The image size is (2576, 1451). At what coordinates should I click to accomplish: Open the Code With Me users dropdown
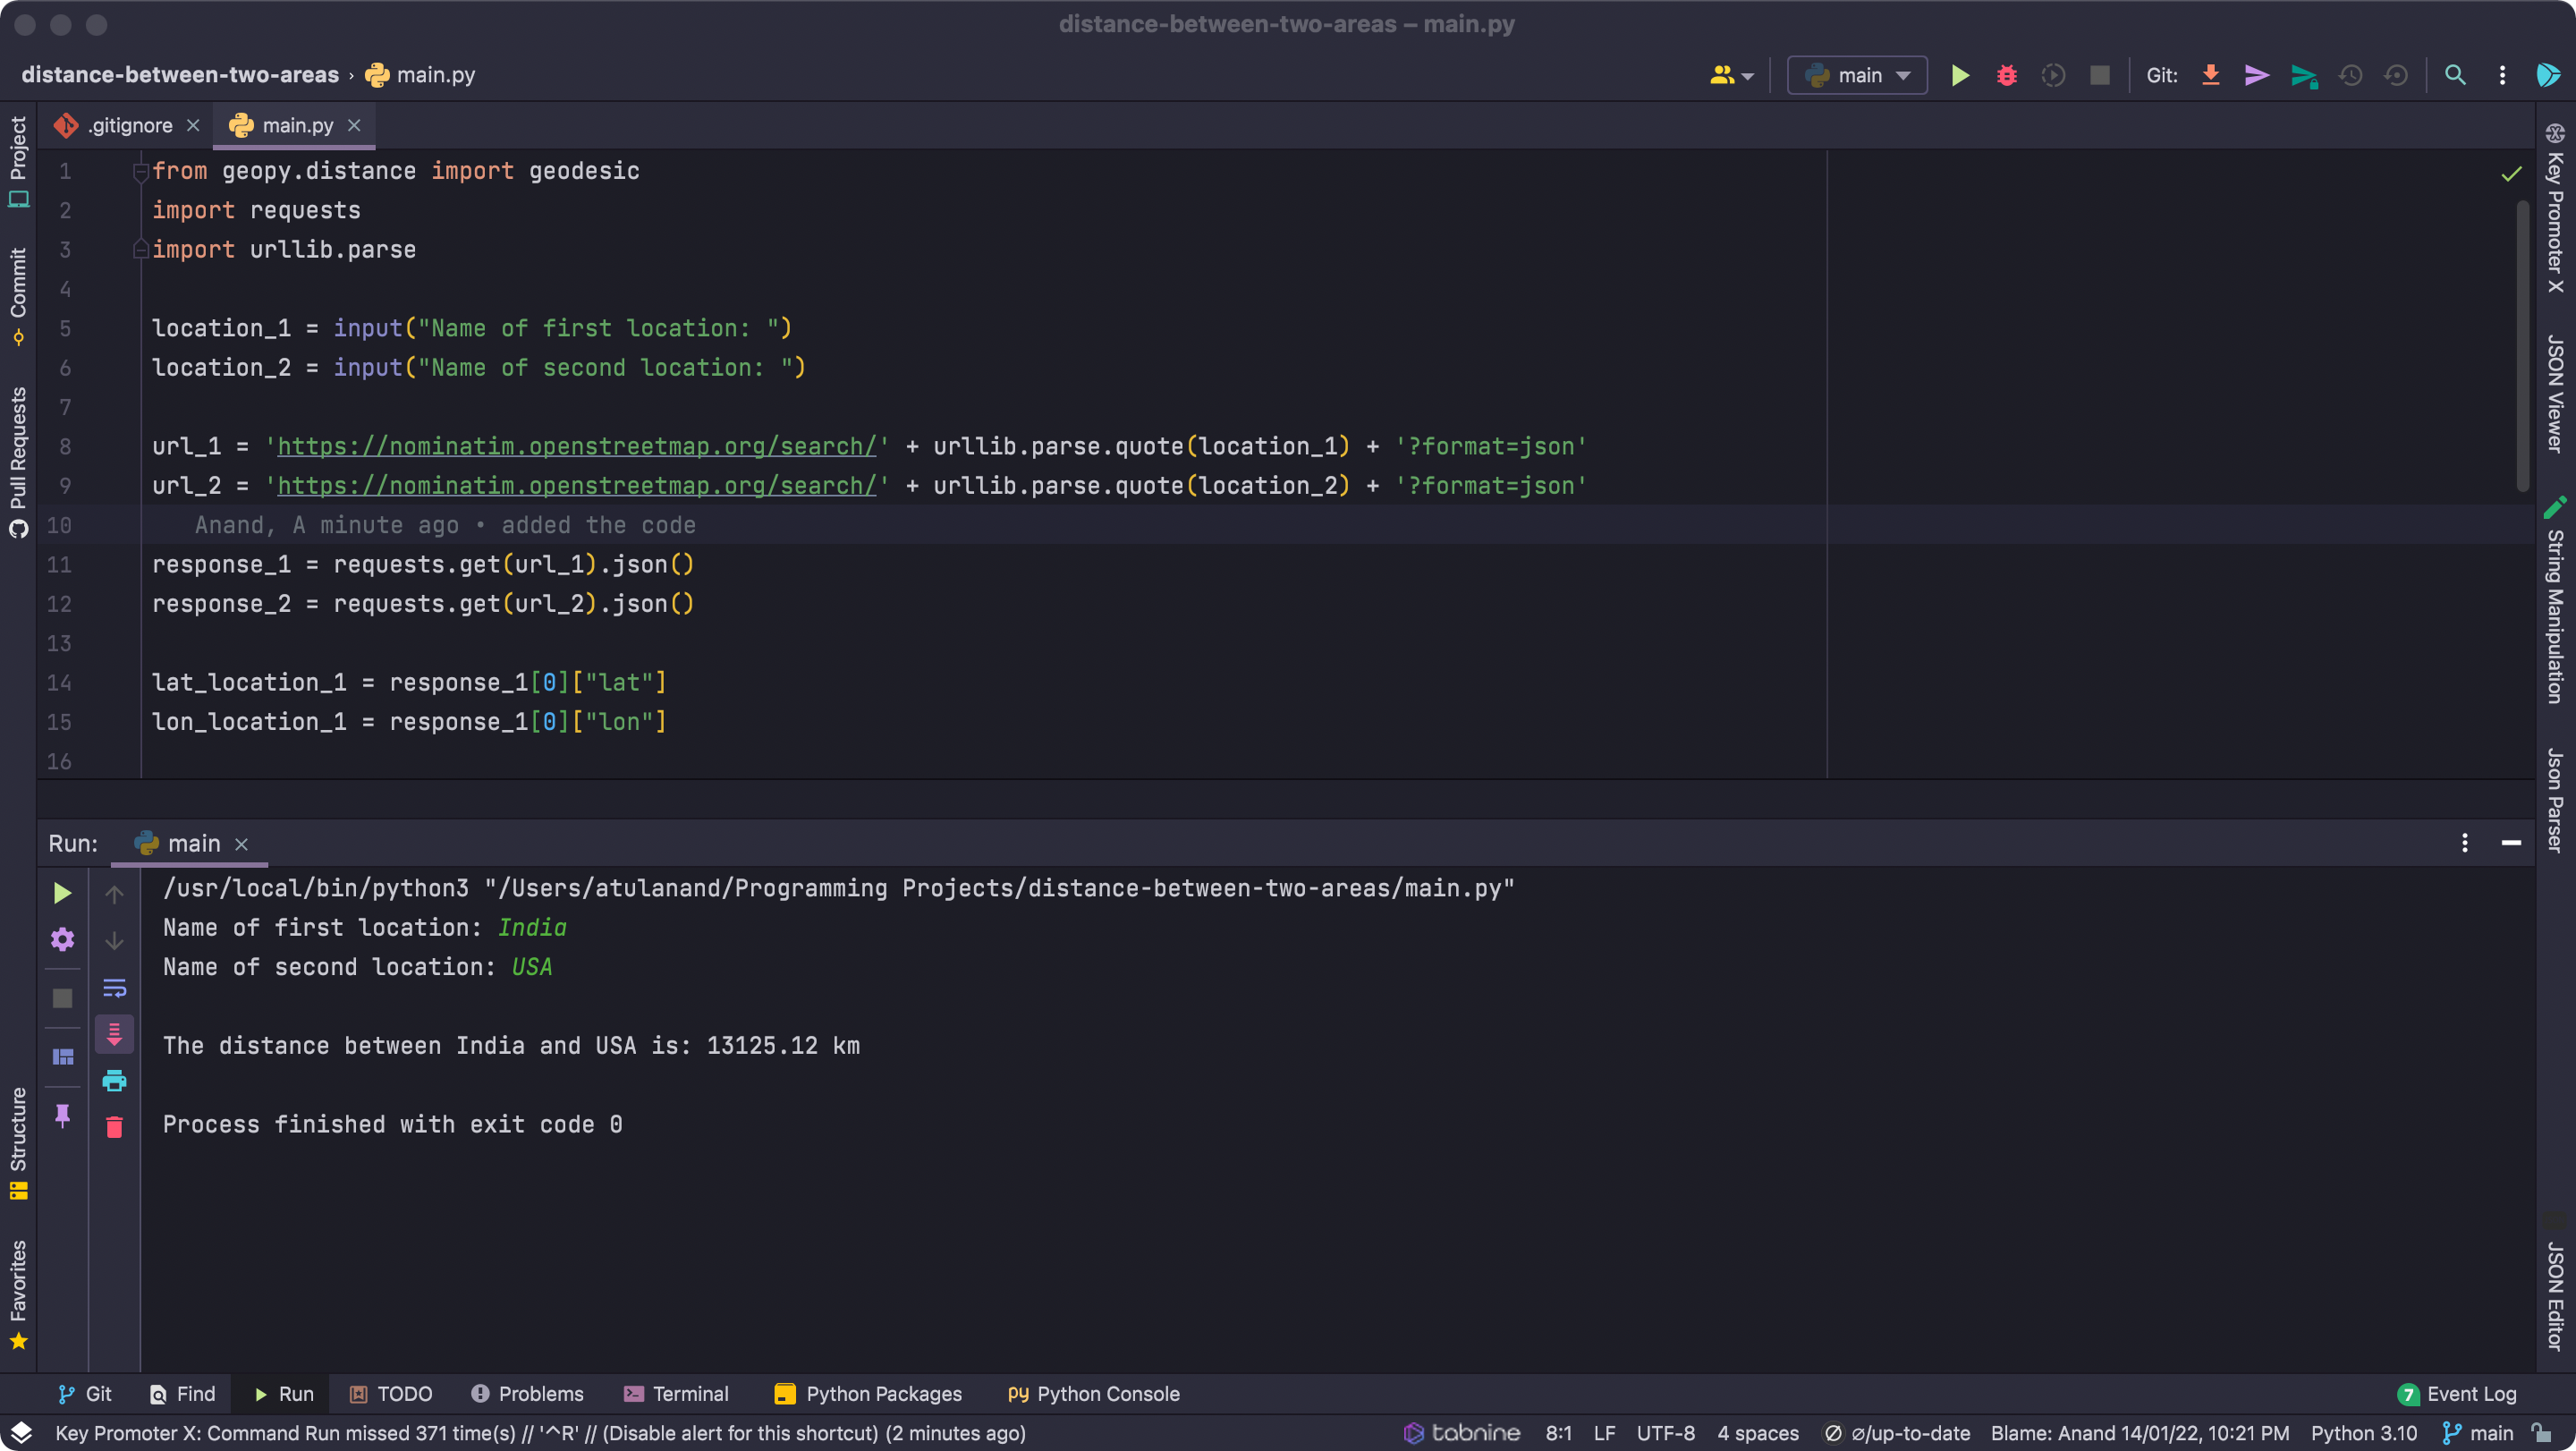(x=1732, y=75)
